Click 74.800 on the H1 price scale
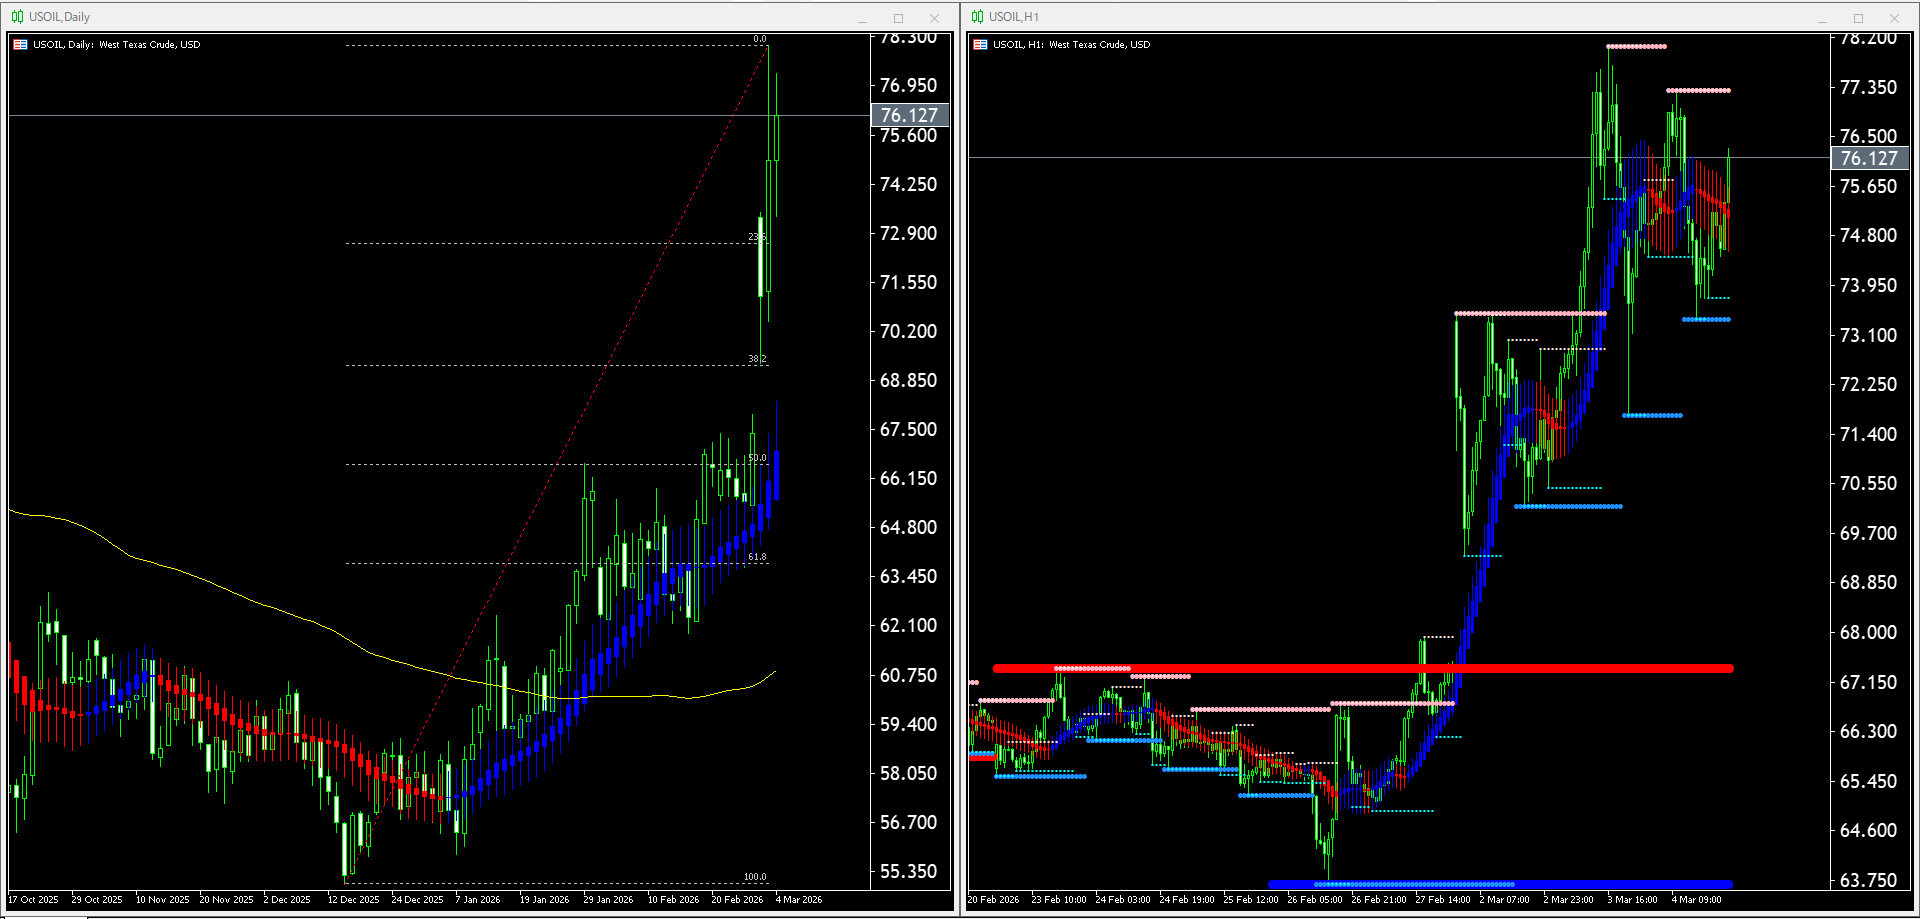Screen dimensions: 1920x919 tap(1868, 235)
